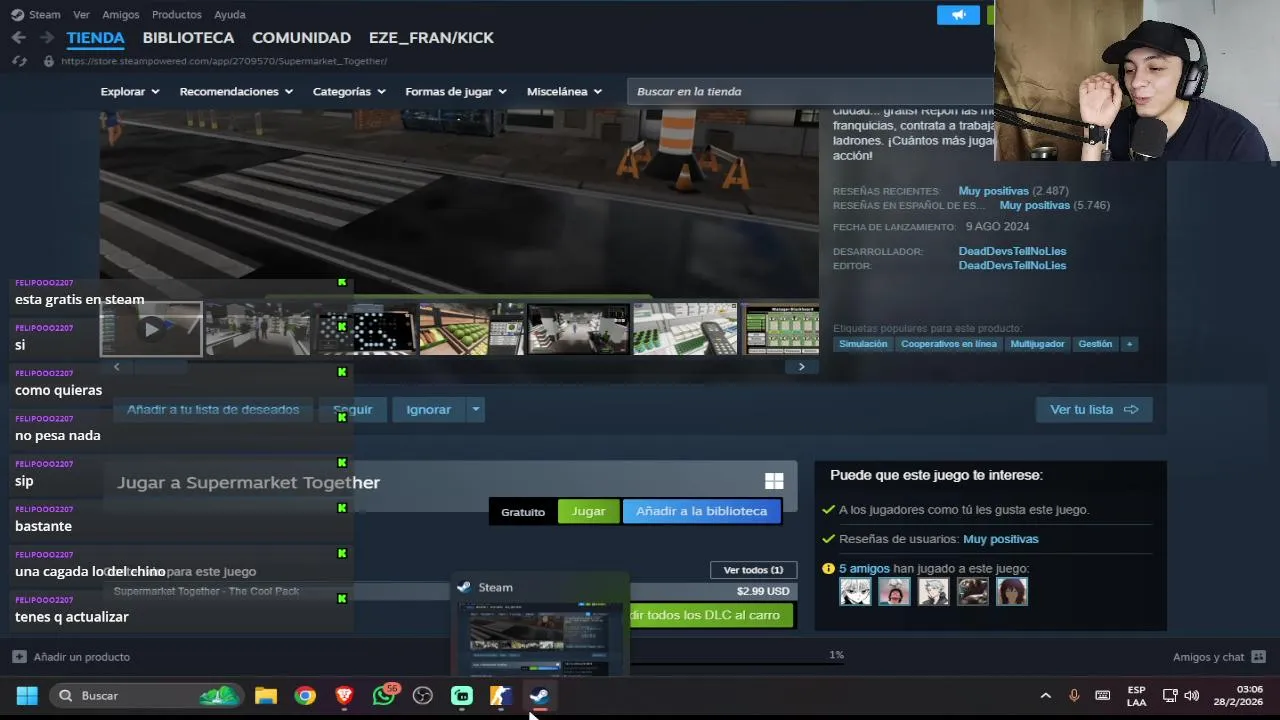
Task: Open the Miscelánea dropdown menu
Action: tap(564, 91)
